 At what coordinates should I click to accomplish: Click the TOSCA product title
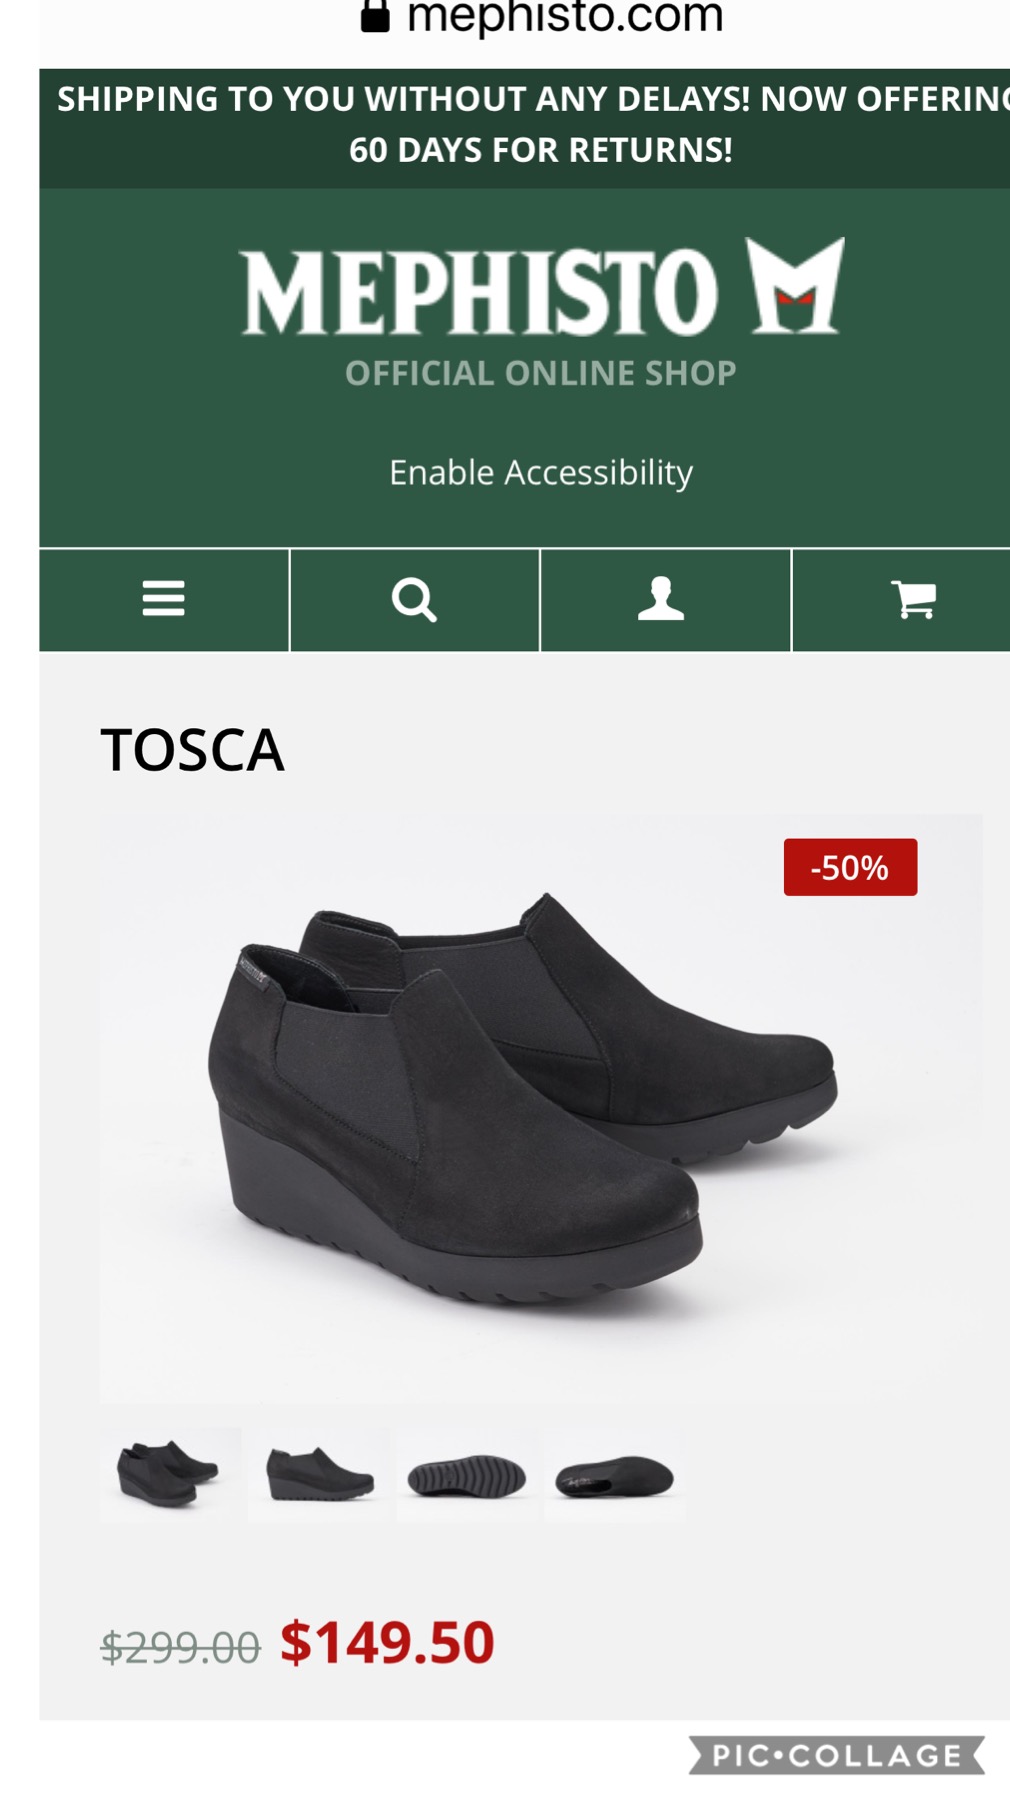click(192, 750)
